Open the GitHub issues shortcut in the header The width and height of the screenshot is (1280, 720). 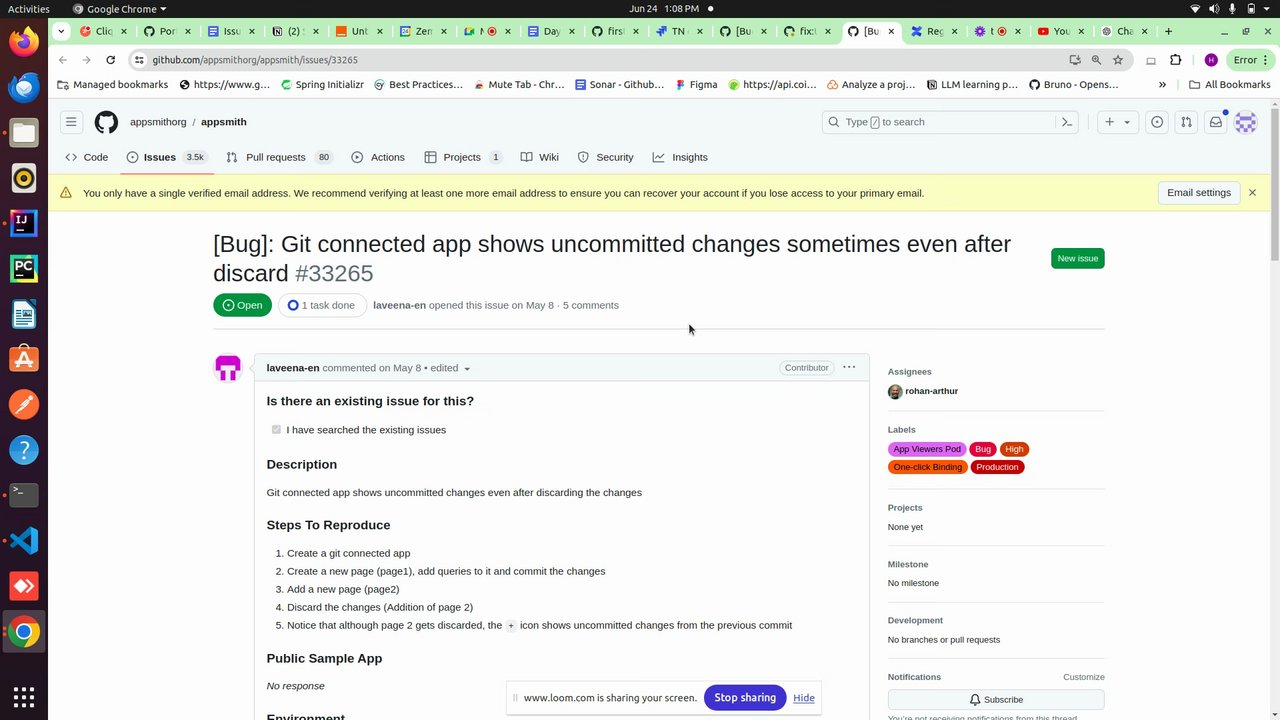[x=1157, y=122]
